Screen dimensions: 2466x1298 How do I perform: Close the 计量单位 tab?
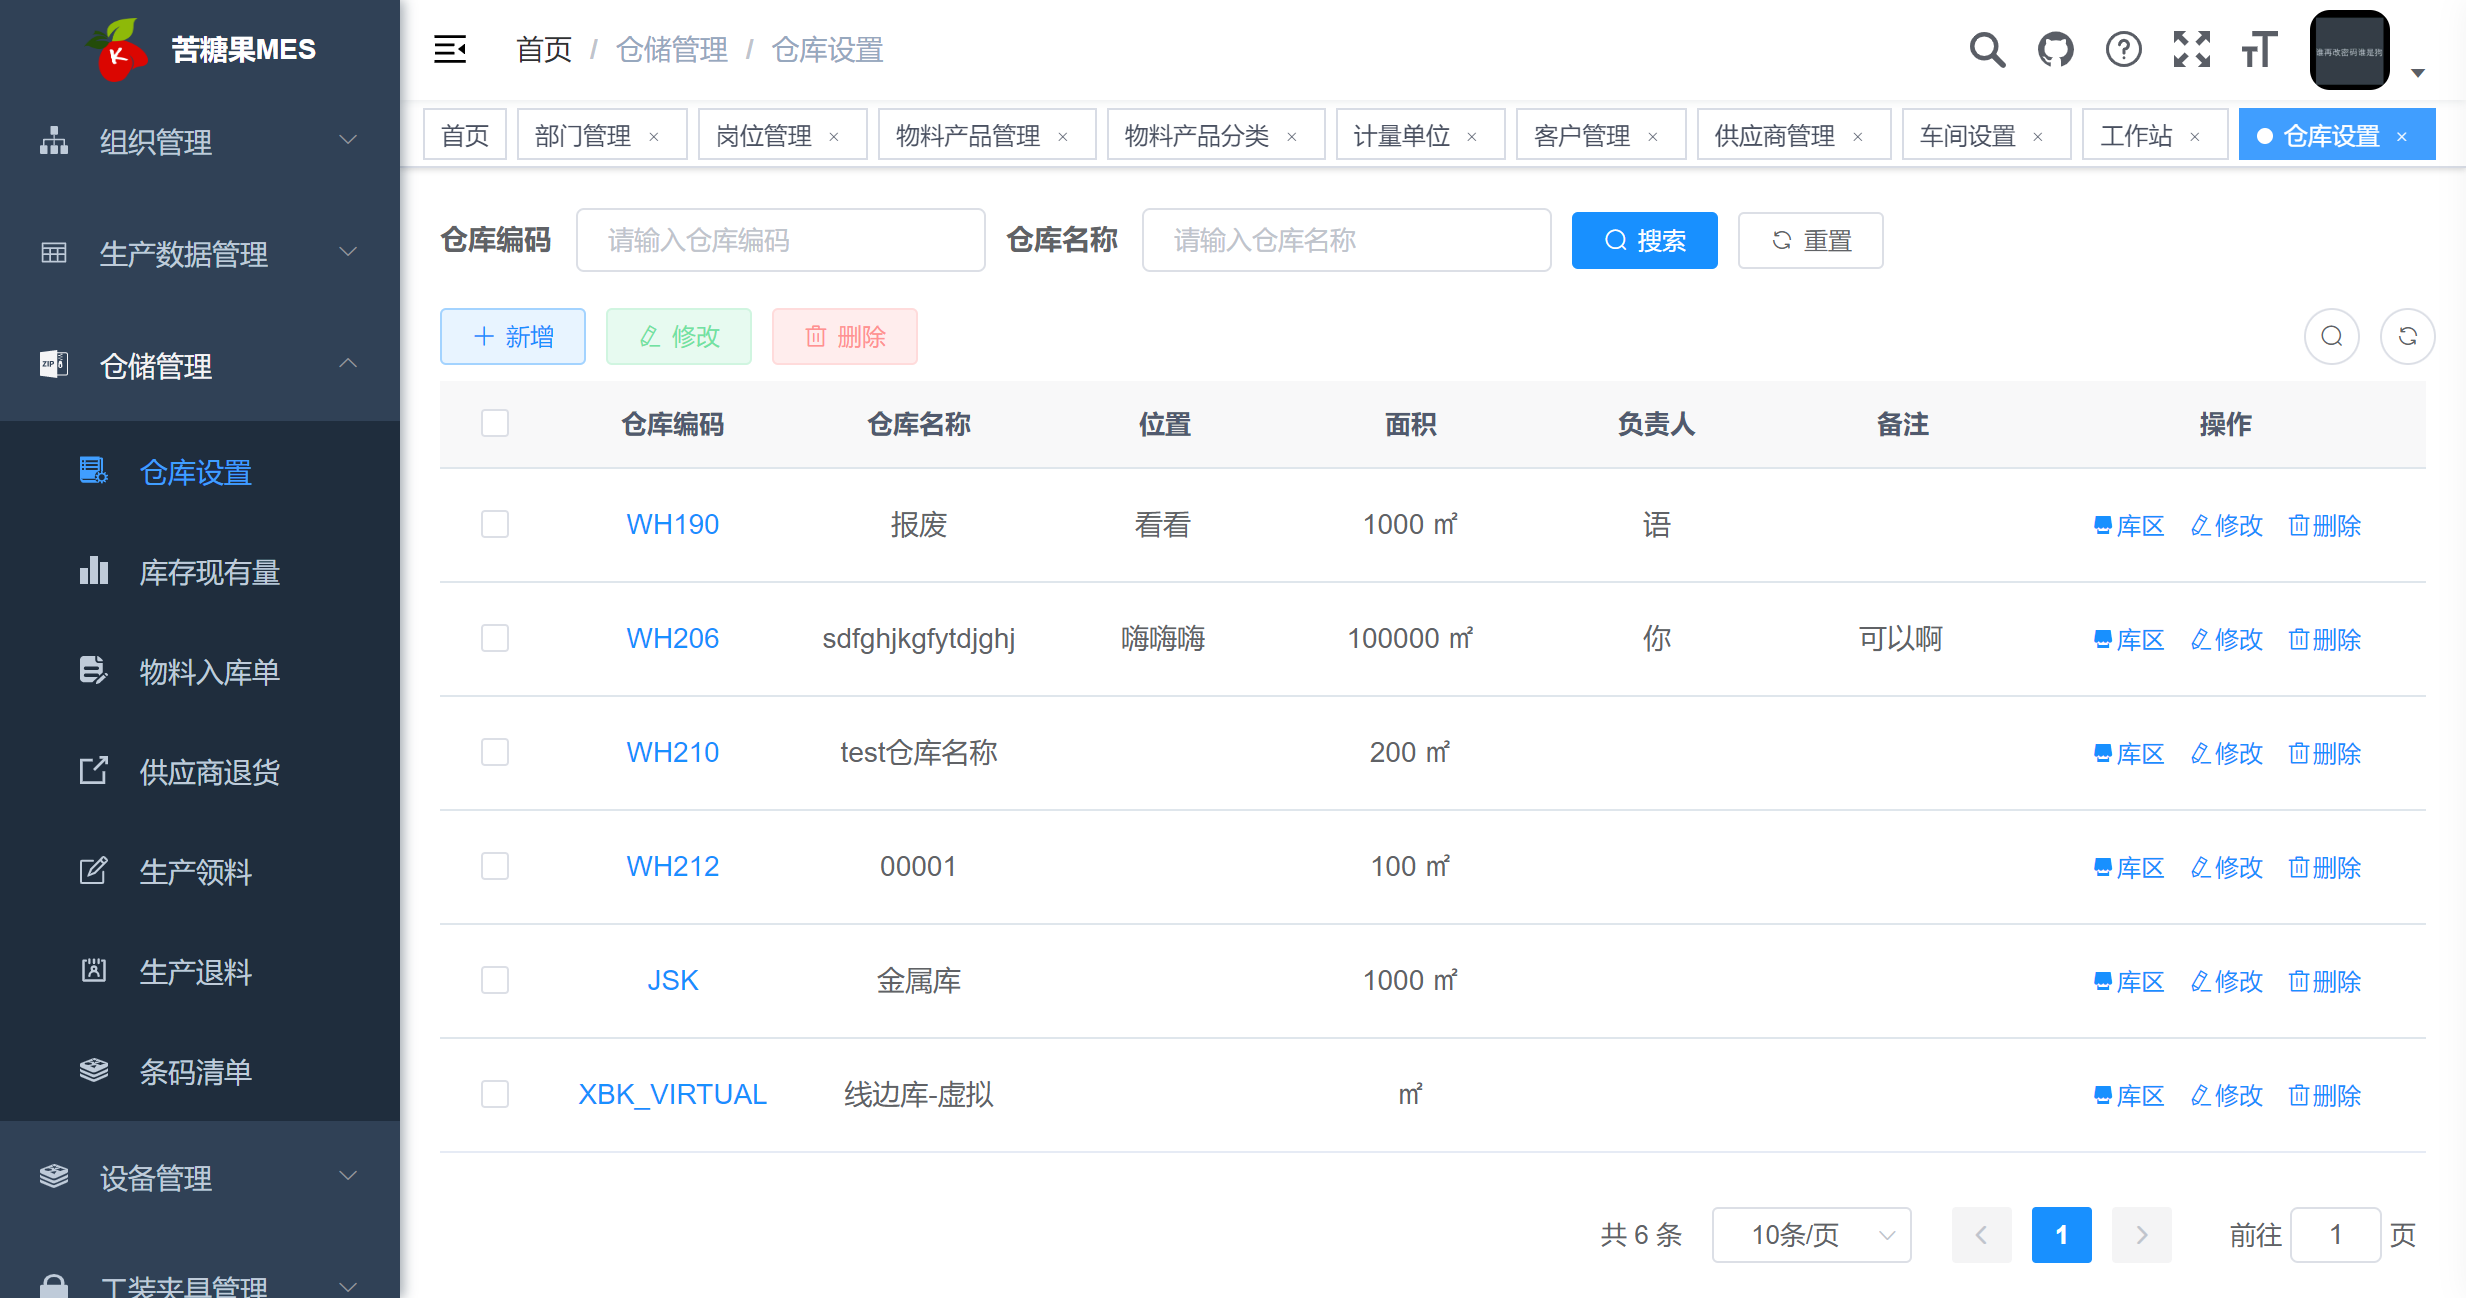click(1472, 136)
